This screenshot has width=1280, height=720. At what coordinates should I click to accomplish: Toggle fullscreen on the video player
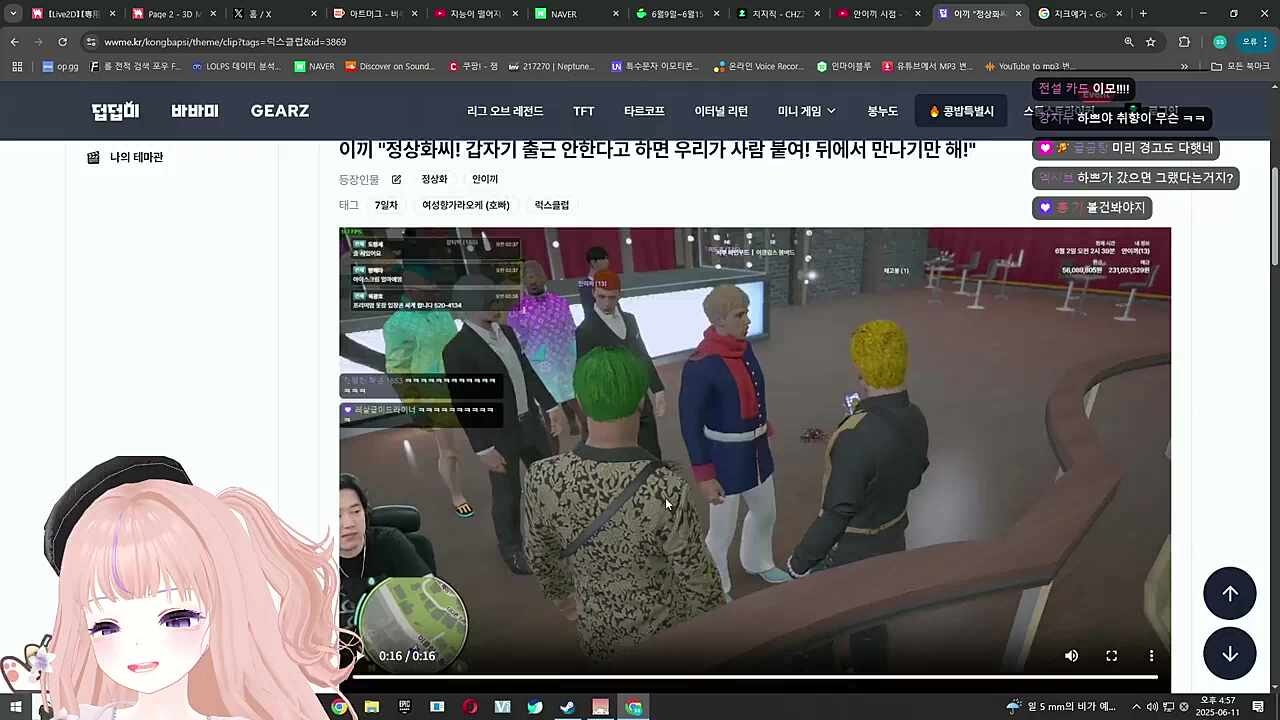coord(1111,656)
